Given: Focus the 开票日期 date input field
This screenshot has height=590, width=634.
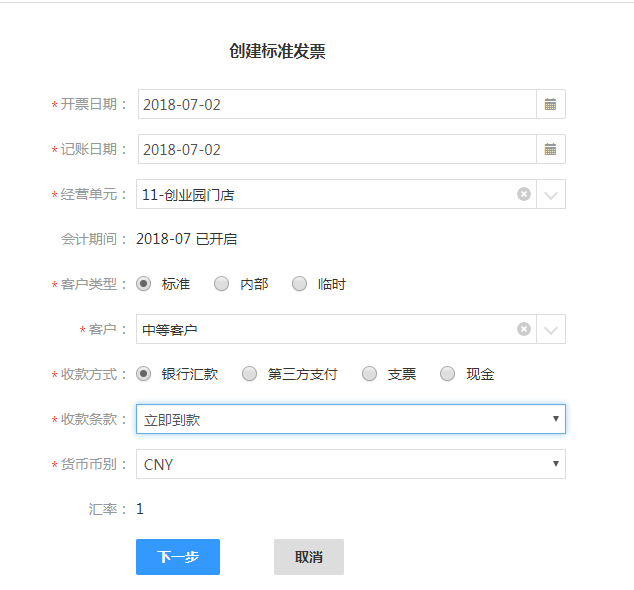Looking at the screenshot, I should coord(337,104).
